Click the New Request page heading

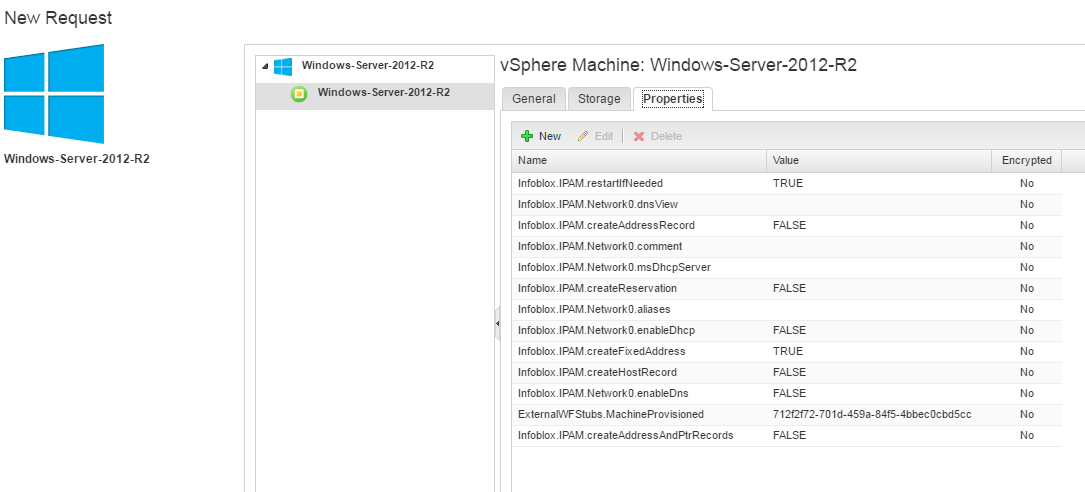pyautogui.click(x=58, y=18)
